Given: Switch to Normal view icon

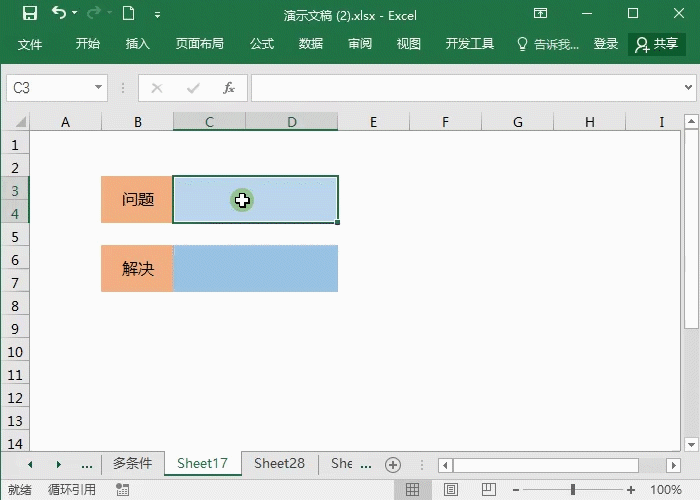Looking at the screenshot, I should coord(412,489).
